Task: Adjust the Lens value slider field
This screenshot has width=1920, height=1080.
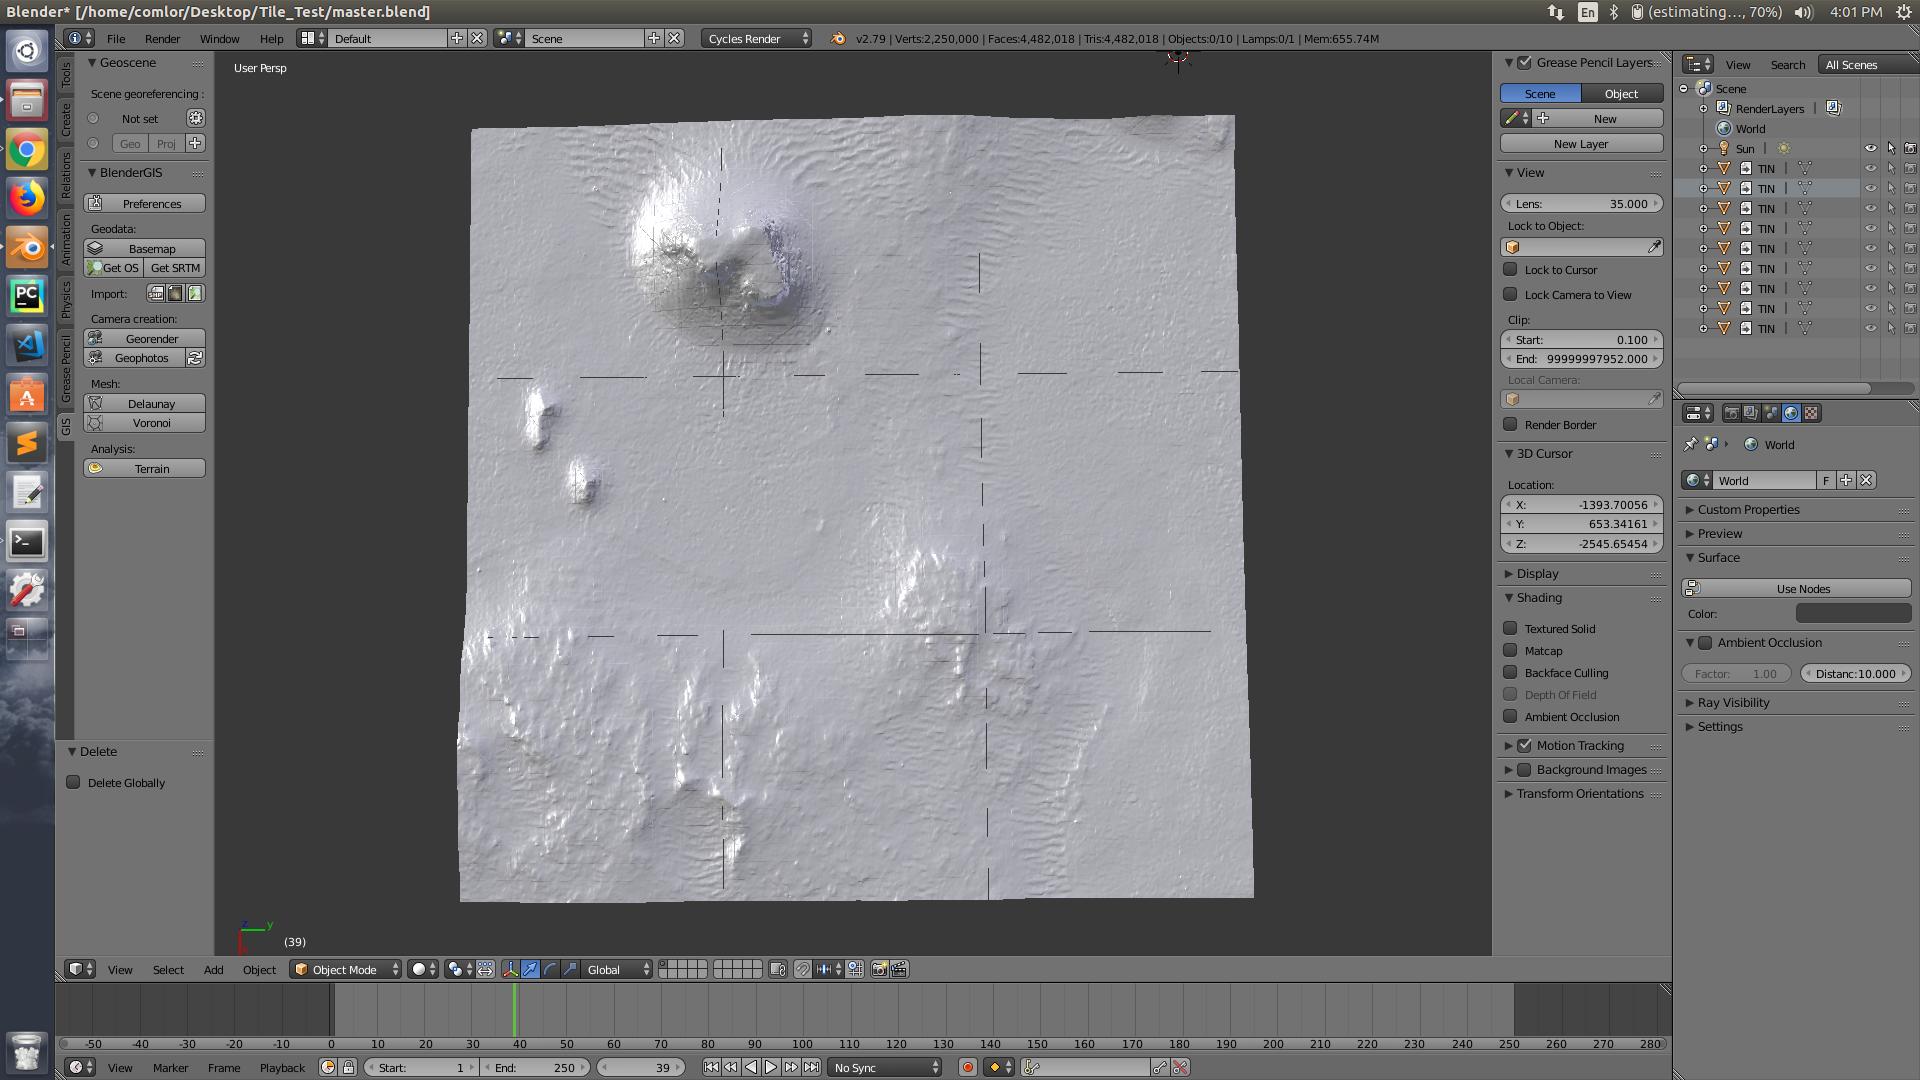Action: 1581,203
